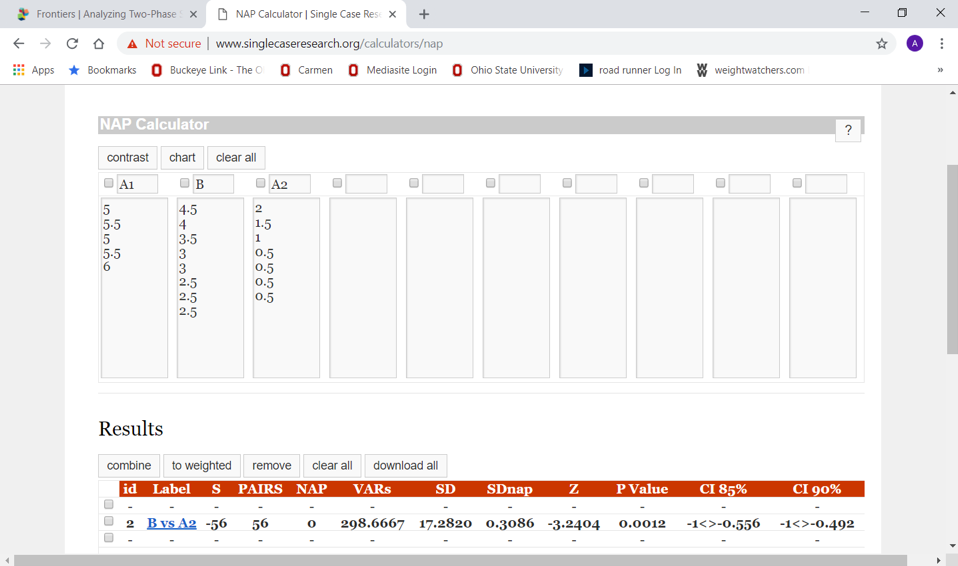The width and height of the screenshot is (958, 566).
Task: Check the last column's checkbox
Action: pyautogui.click(x=797, y=183)
